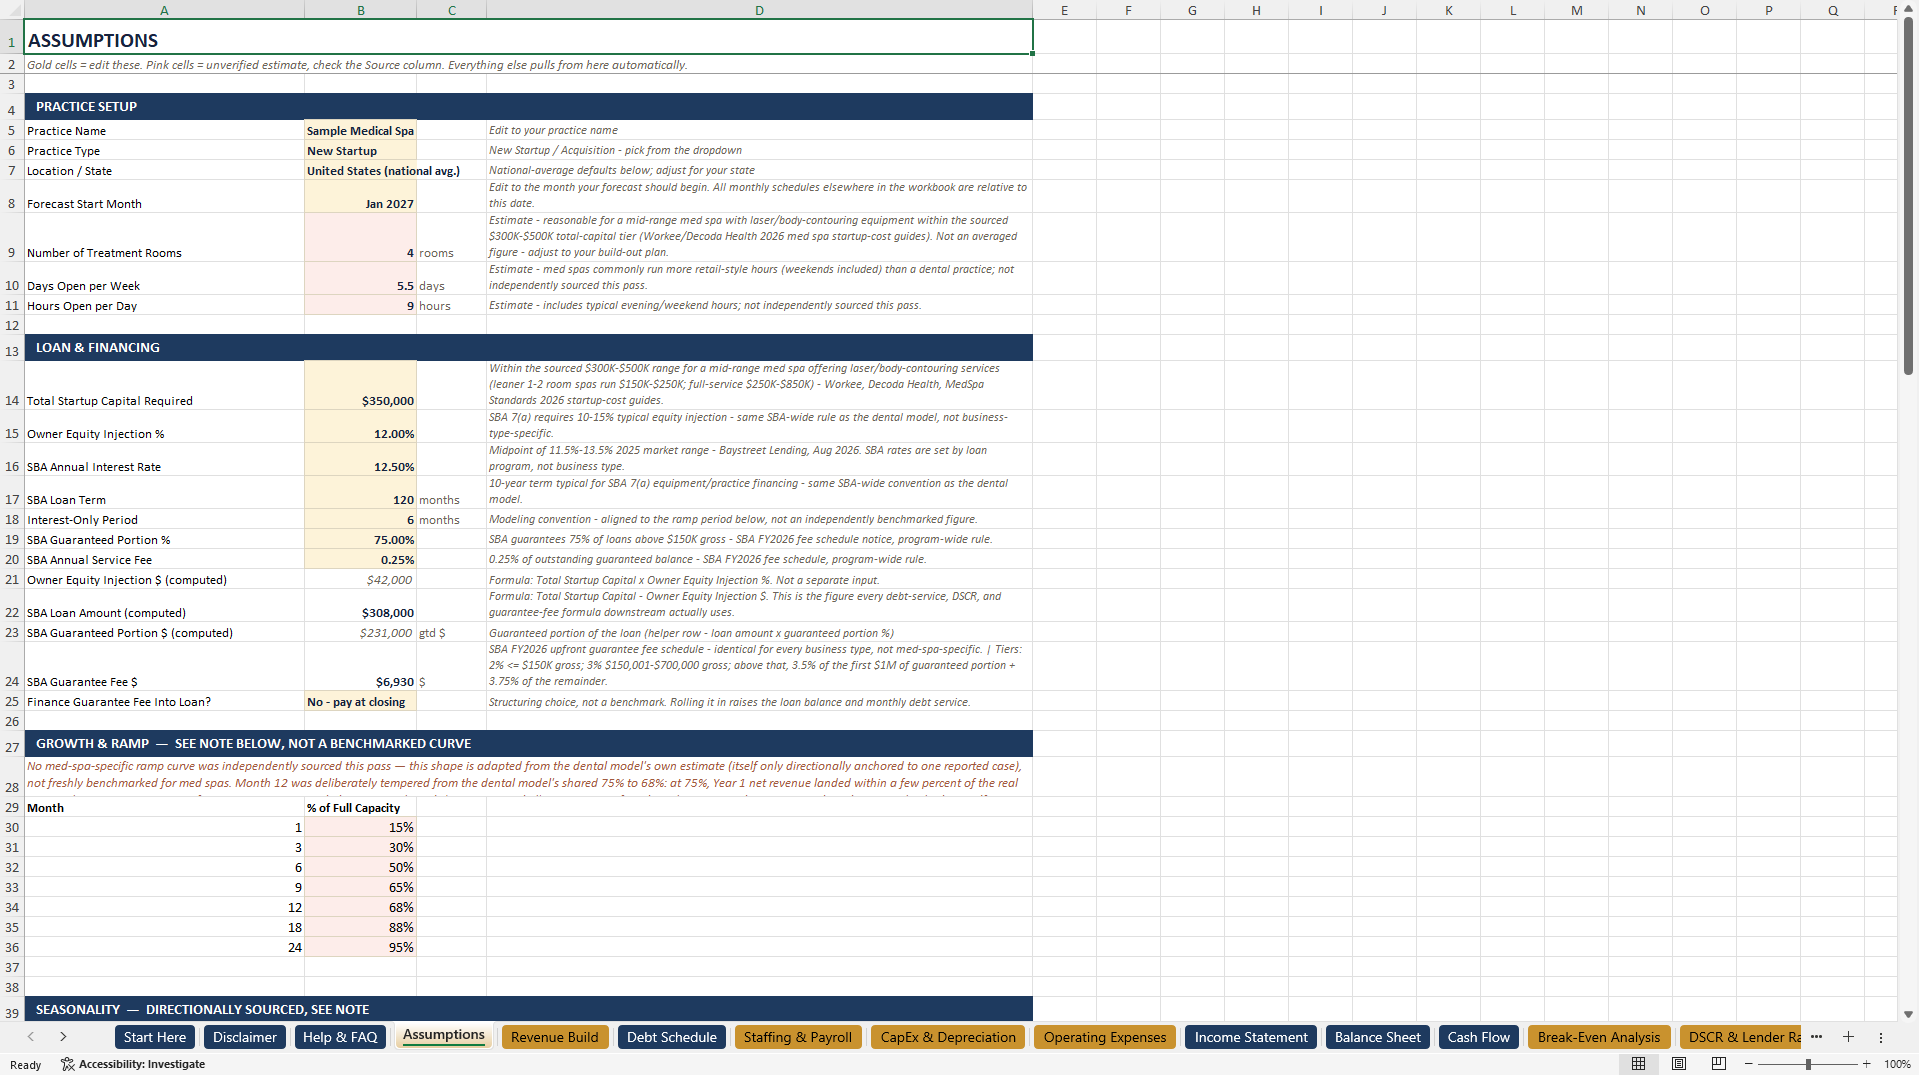Open the CapEx & Depreciation tab

click(948, 1037)
